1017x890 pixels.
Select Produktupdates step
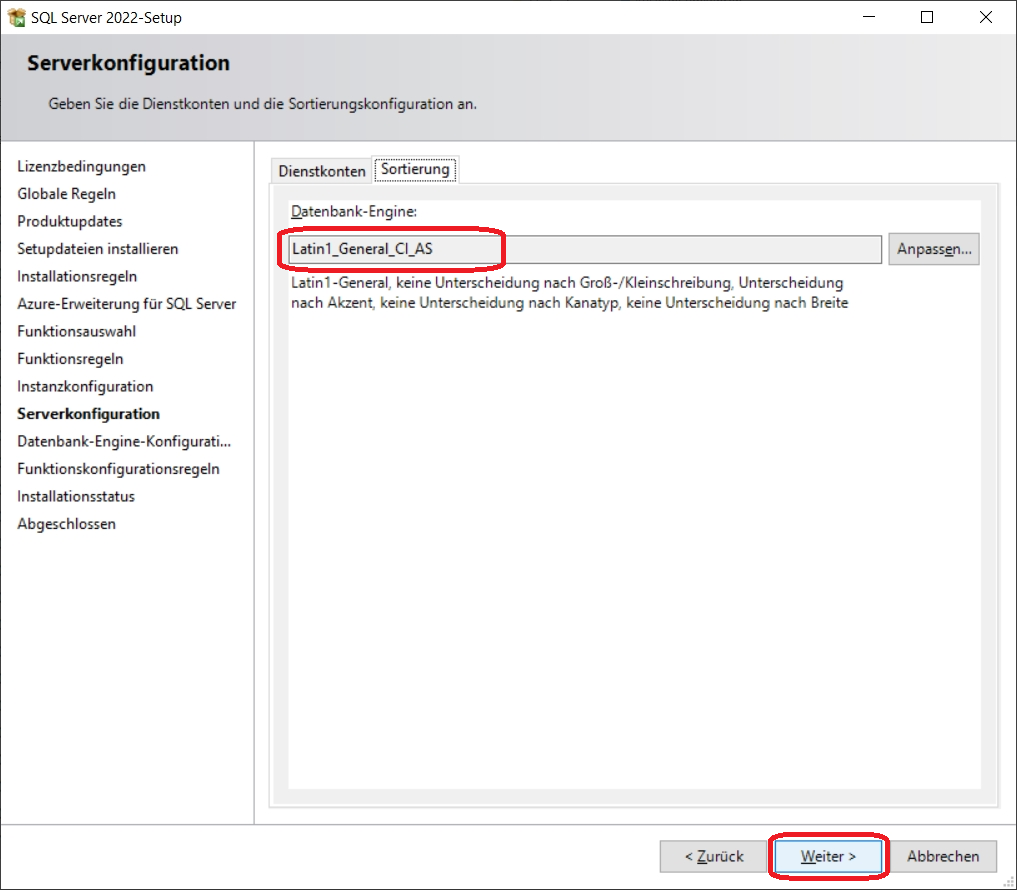coord(69,221)
